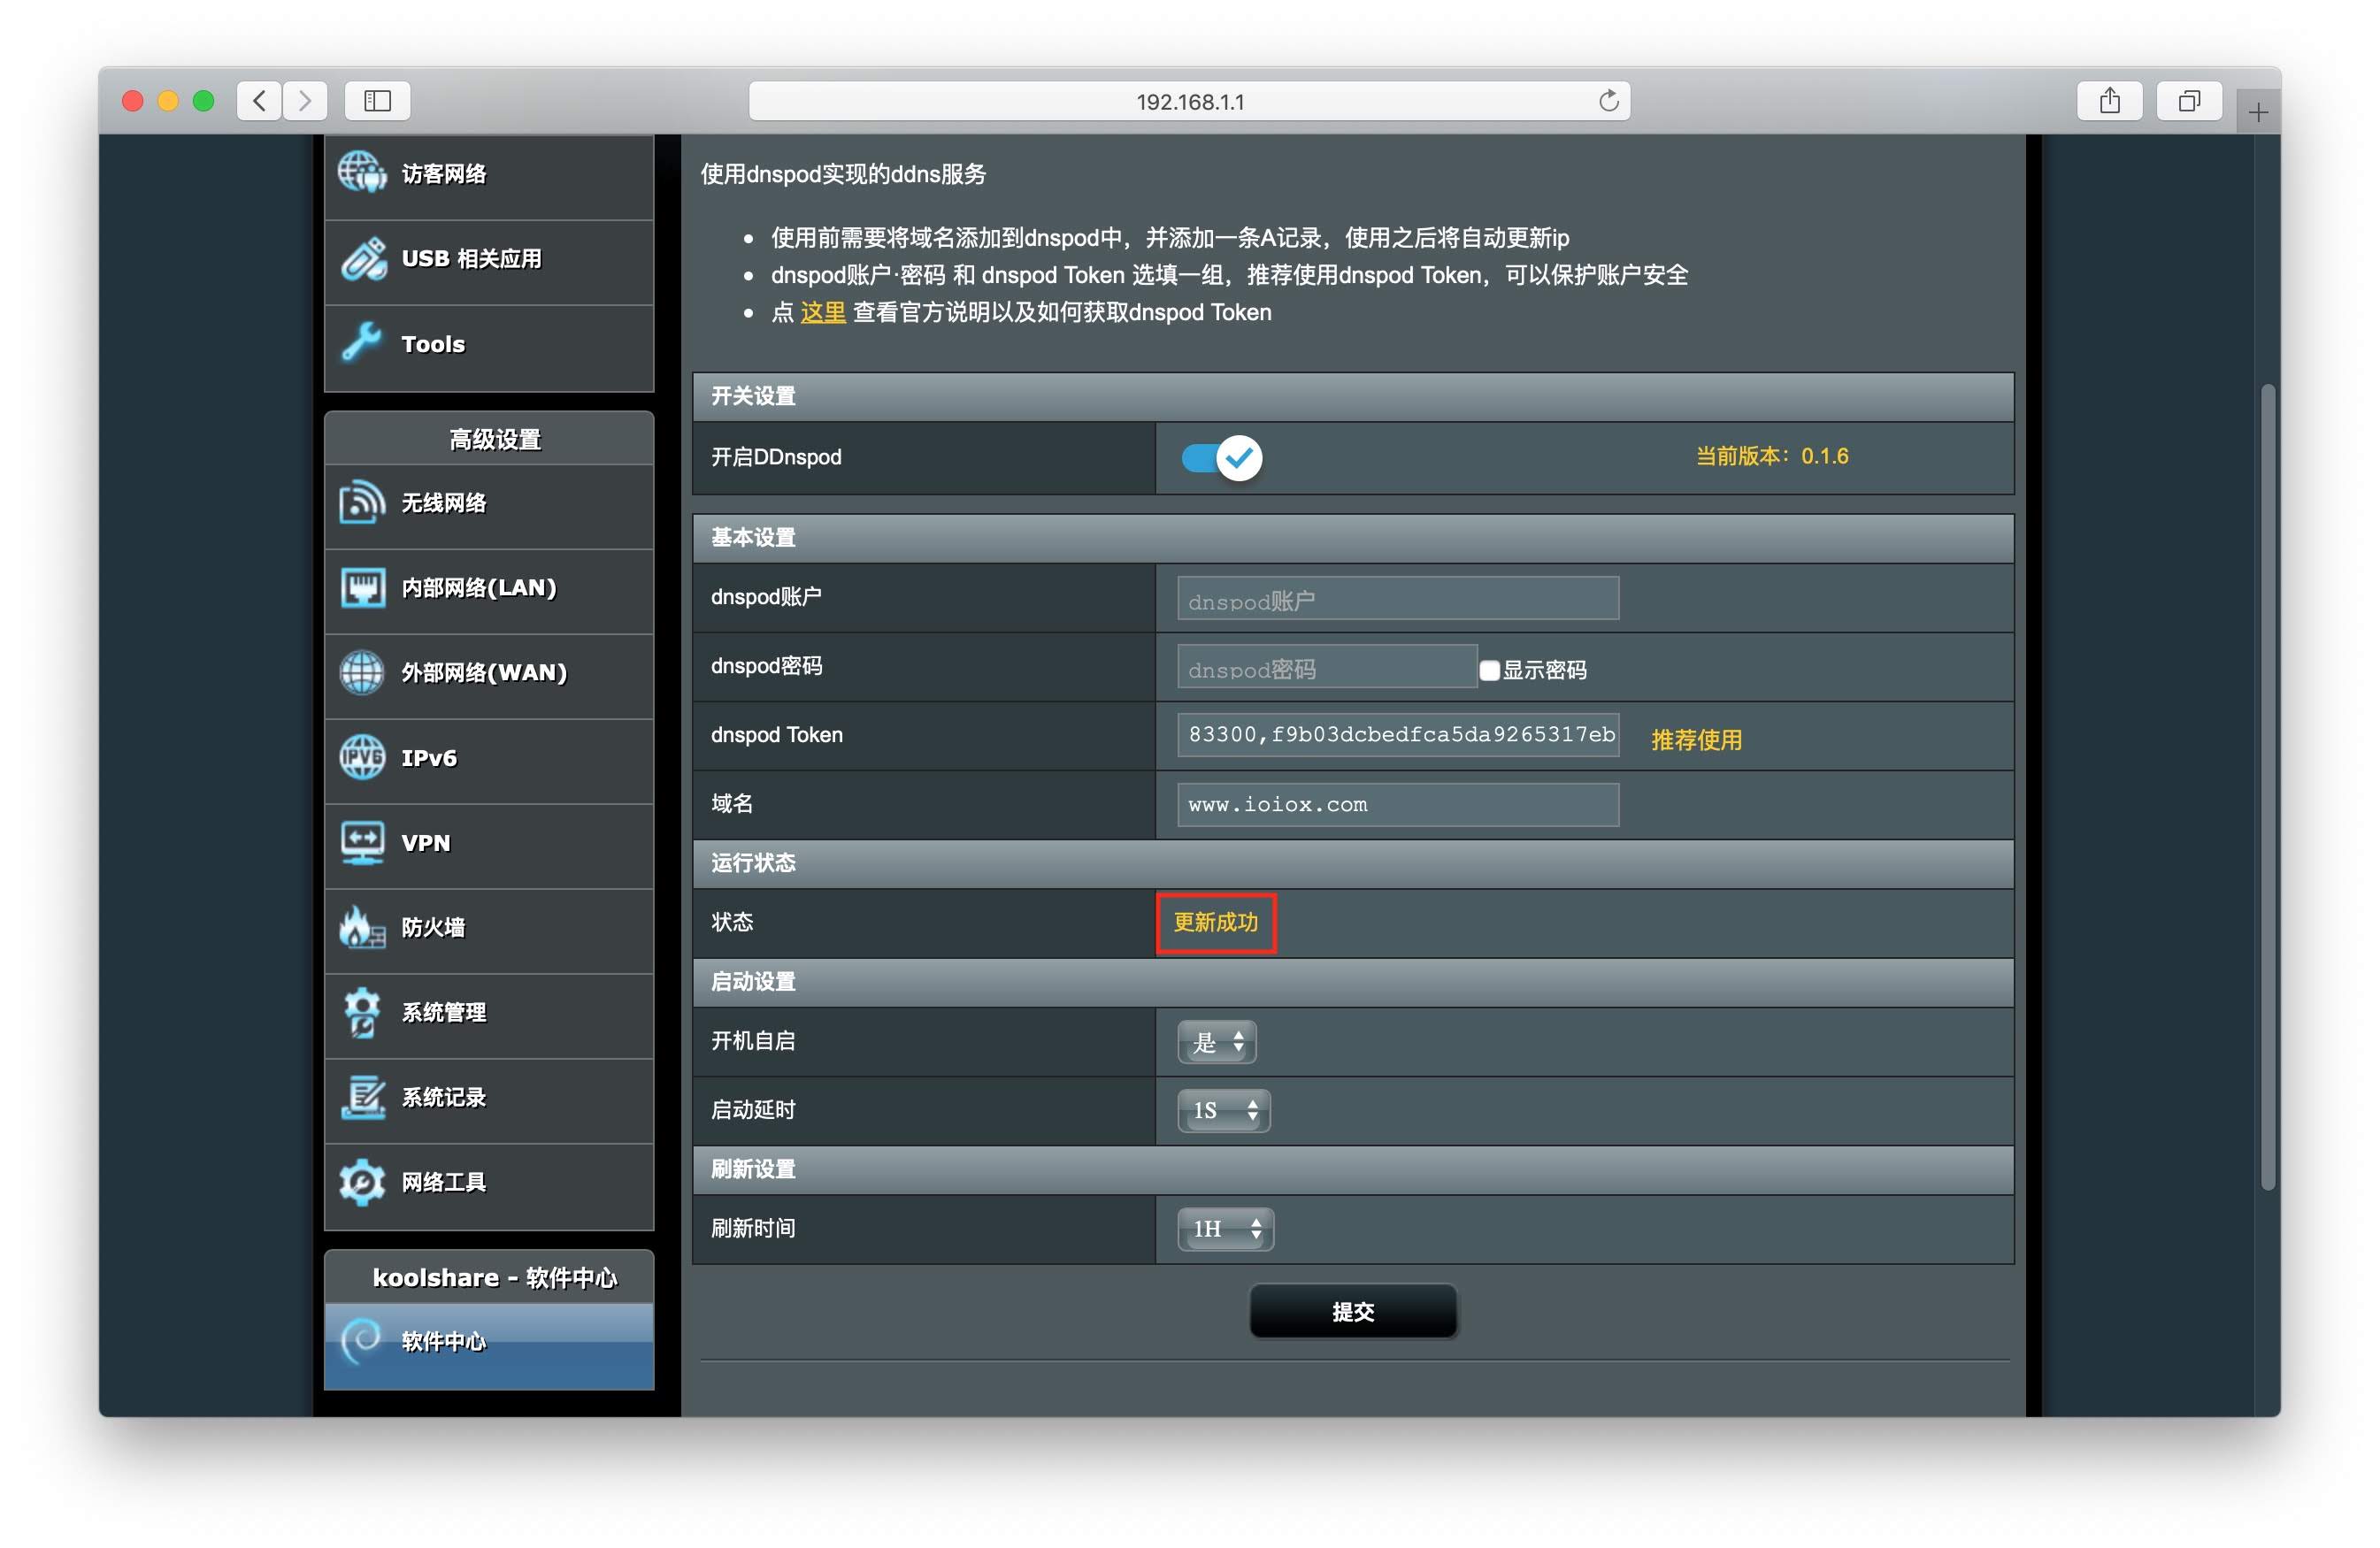This screenshot has height=1548, width=2380.
Task: Select the IPv6 sidebar icon
Action: [x=362, y=758]
